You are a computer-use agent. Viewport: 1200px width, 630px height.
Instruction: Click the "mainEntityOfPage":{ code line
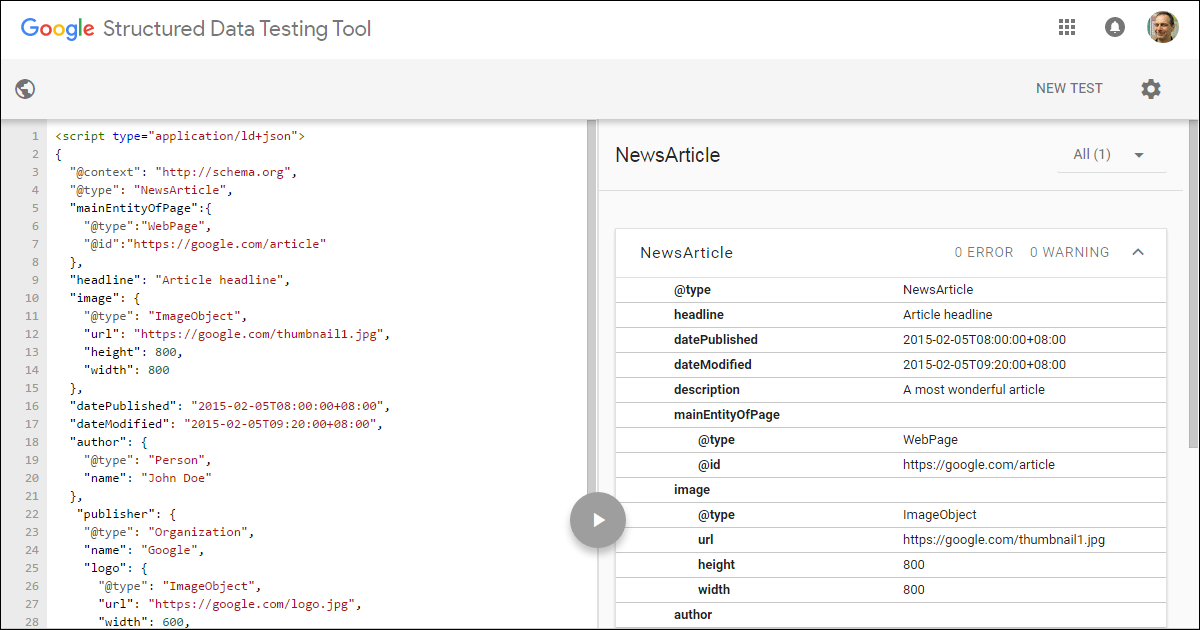(141, 208)
